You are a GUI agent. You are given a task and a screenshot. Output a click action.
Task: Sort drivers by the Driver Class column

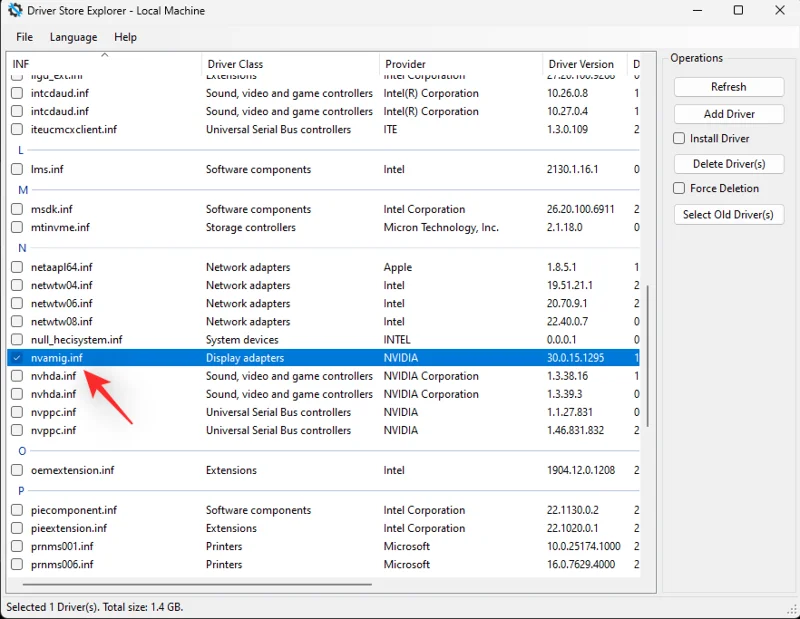[x=235, y=63]
